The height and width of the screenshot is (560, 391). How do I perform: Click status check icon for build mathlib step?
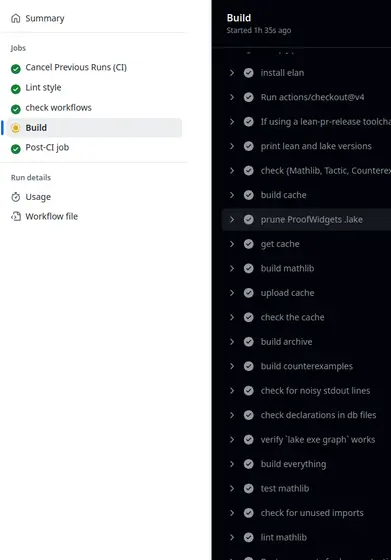point(249,268)
